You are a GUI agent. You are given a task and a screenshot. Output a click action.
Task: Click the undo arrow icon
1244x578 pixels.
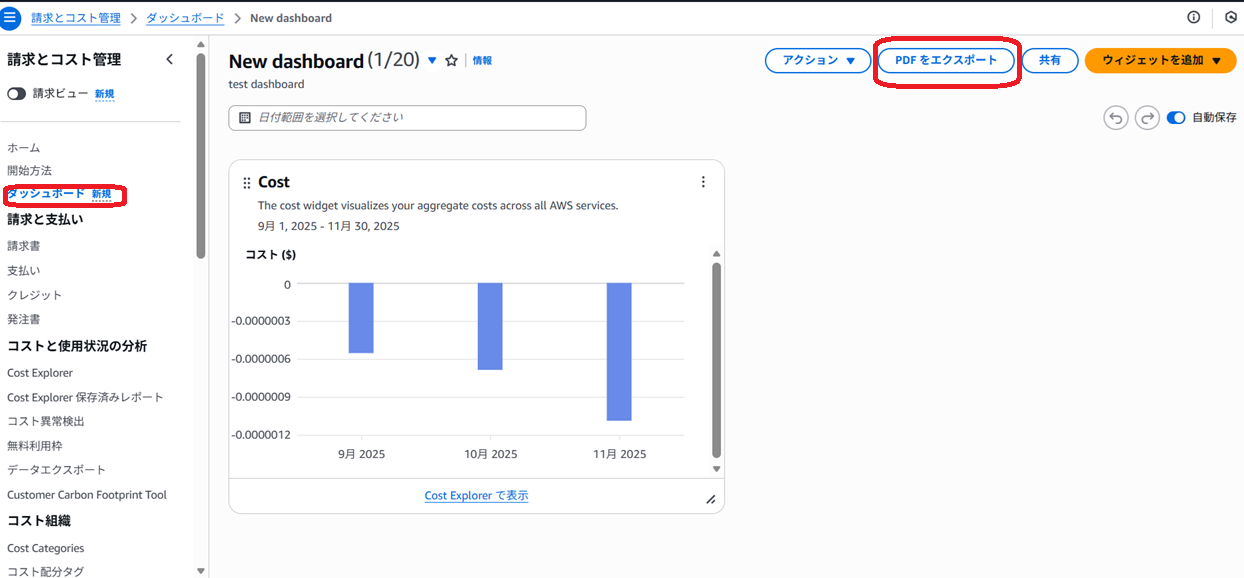pyautogui.click(x=1115, y=118)
